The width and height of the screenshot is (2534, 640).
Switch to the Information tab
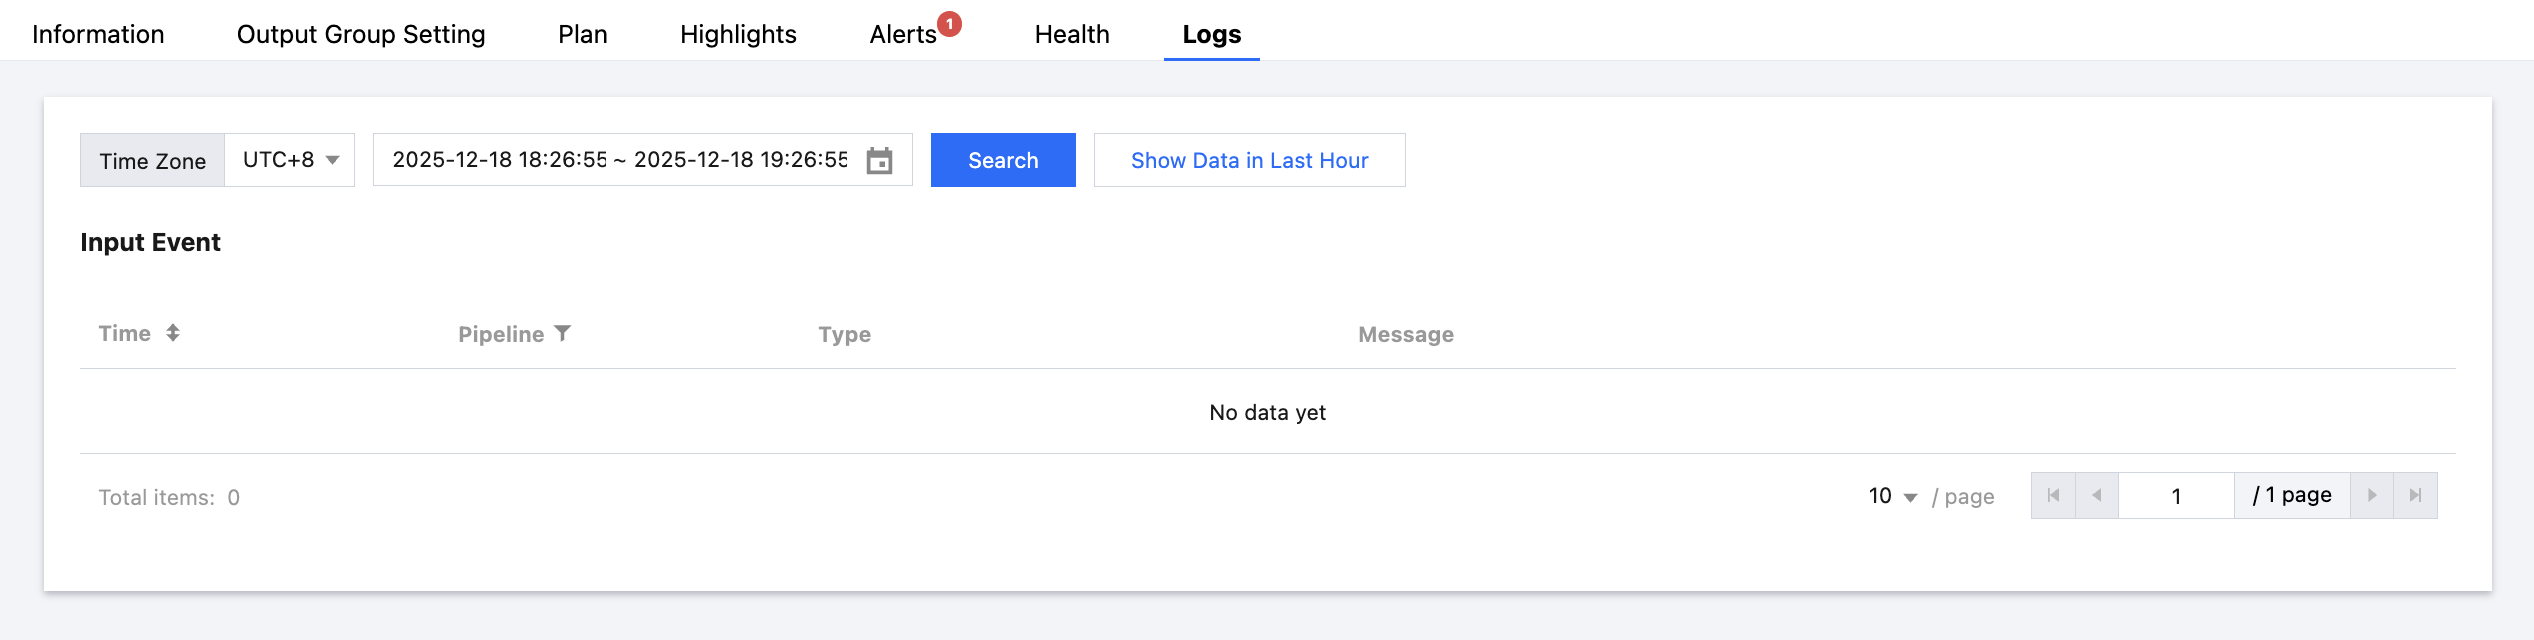[x=98, y=34]
